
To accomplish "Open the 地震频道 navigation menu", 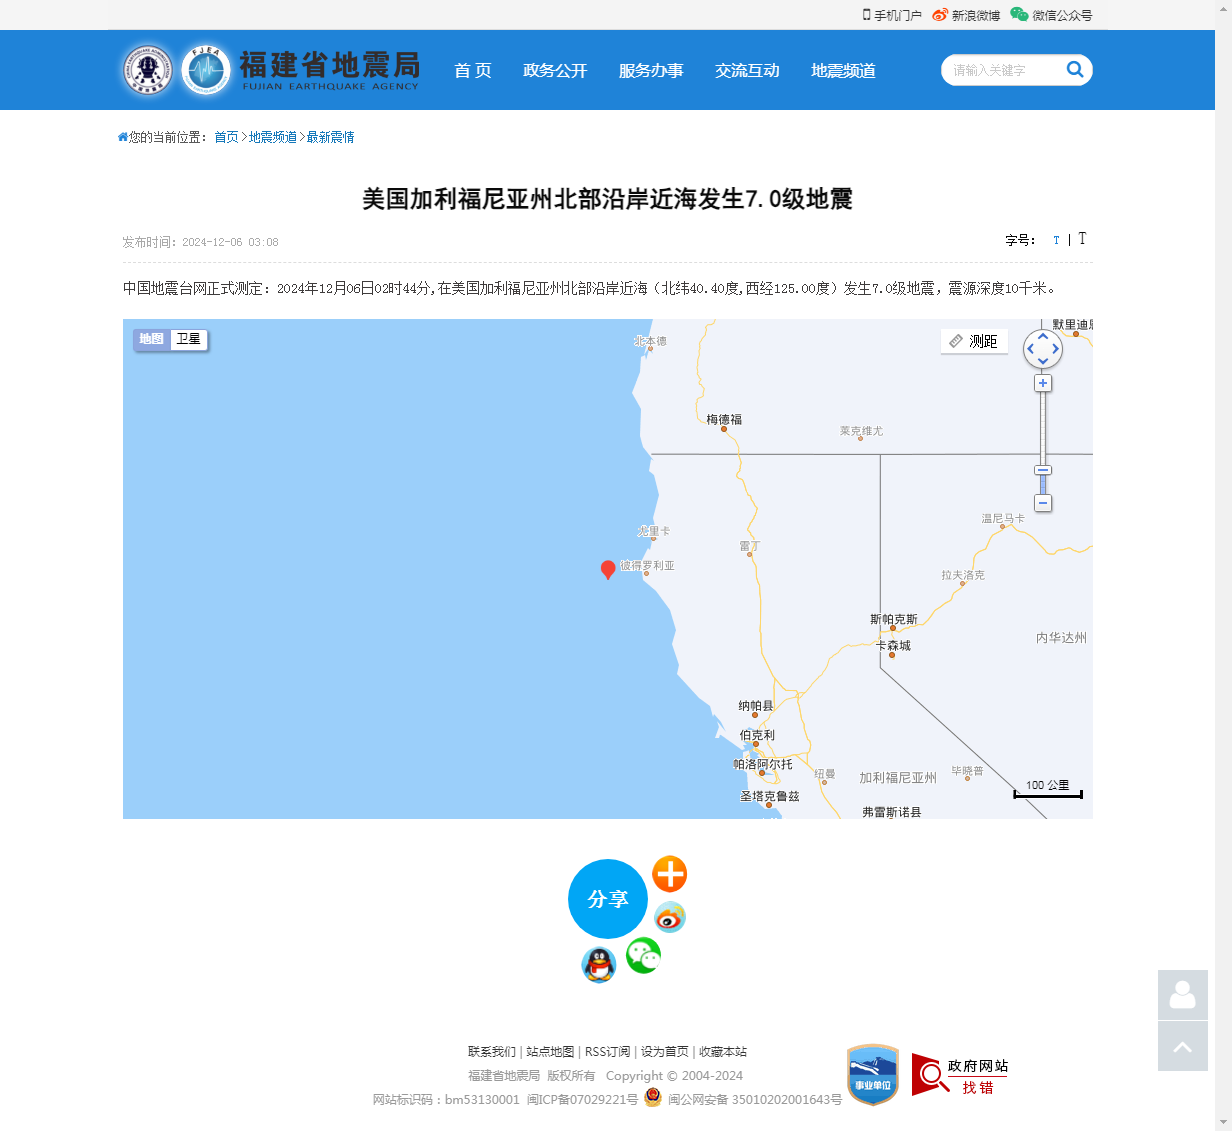I will click(843, 70).
